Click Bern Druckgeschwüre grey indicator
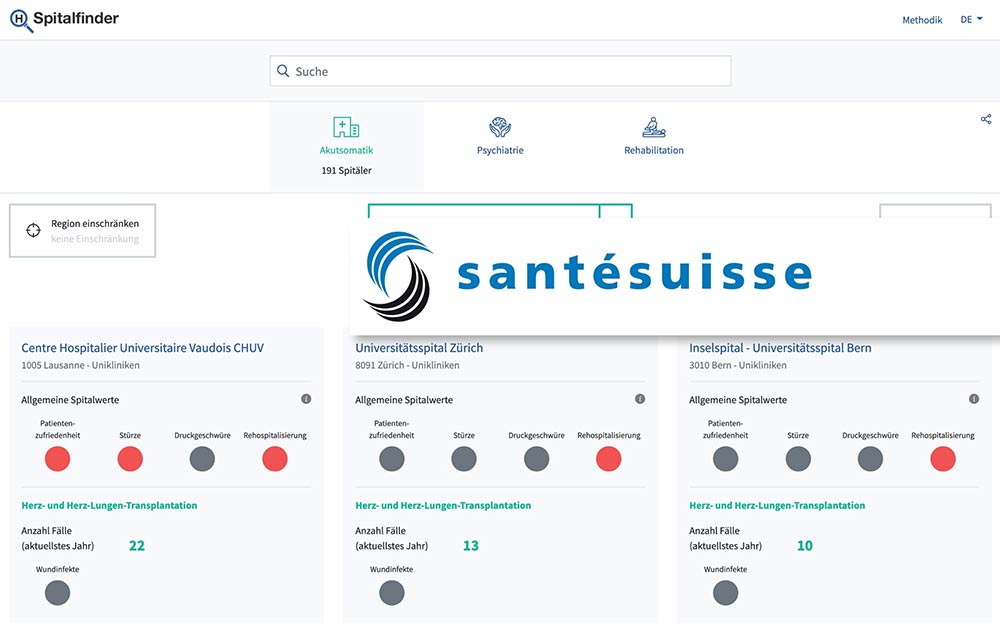 coord(870,459)
